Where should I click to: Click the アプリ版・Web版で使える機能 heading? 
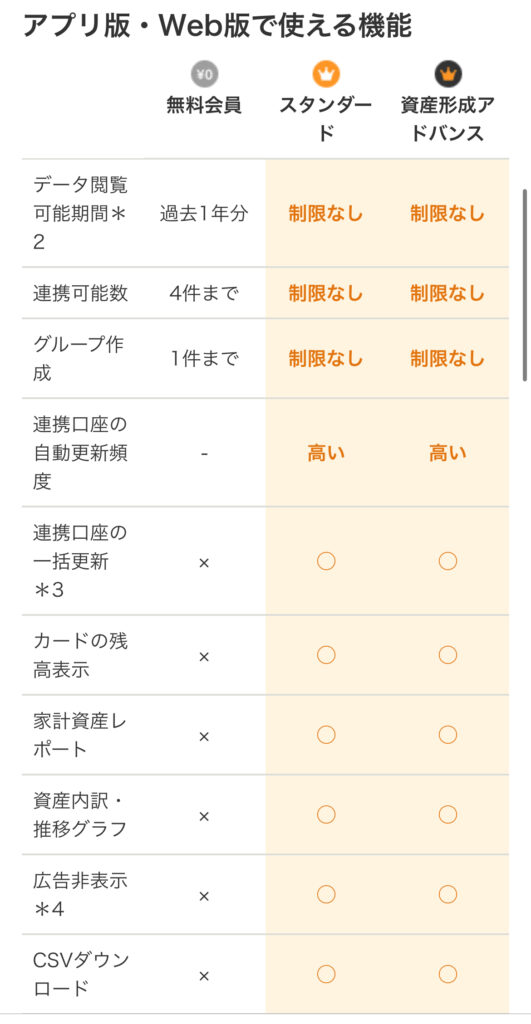(x=217, y=26)
